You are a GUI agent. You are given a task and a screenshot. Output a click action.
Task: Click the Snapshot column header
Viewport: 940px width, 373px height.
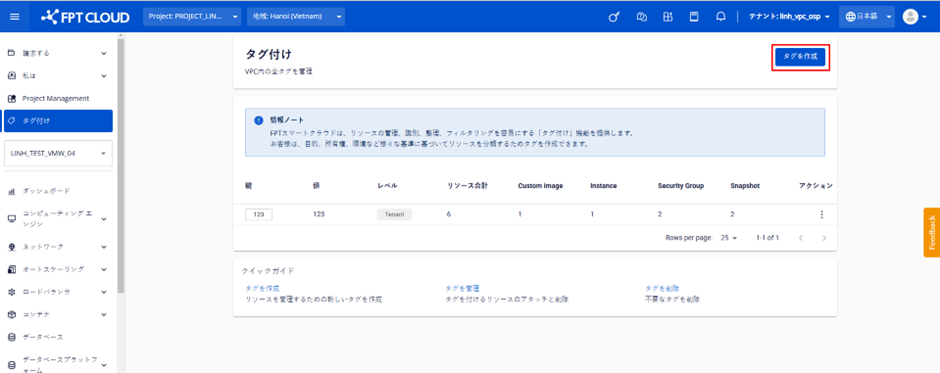[x=745, y=186]
